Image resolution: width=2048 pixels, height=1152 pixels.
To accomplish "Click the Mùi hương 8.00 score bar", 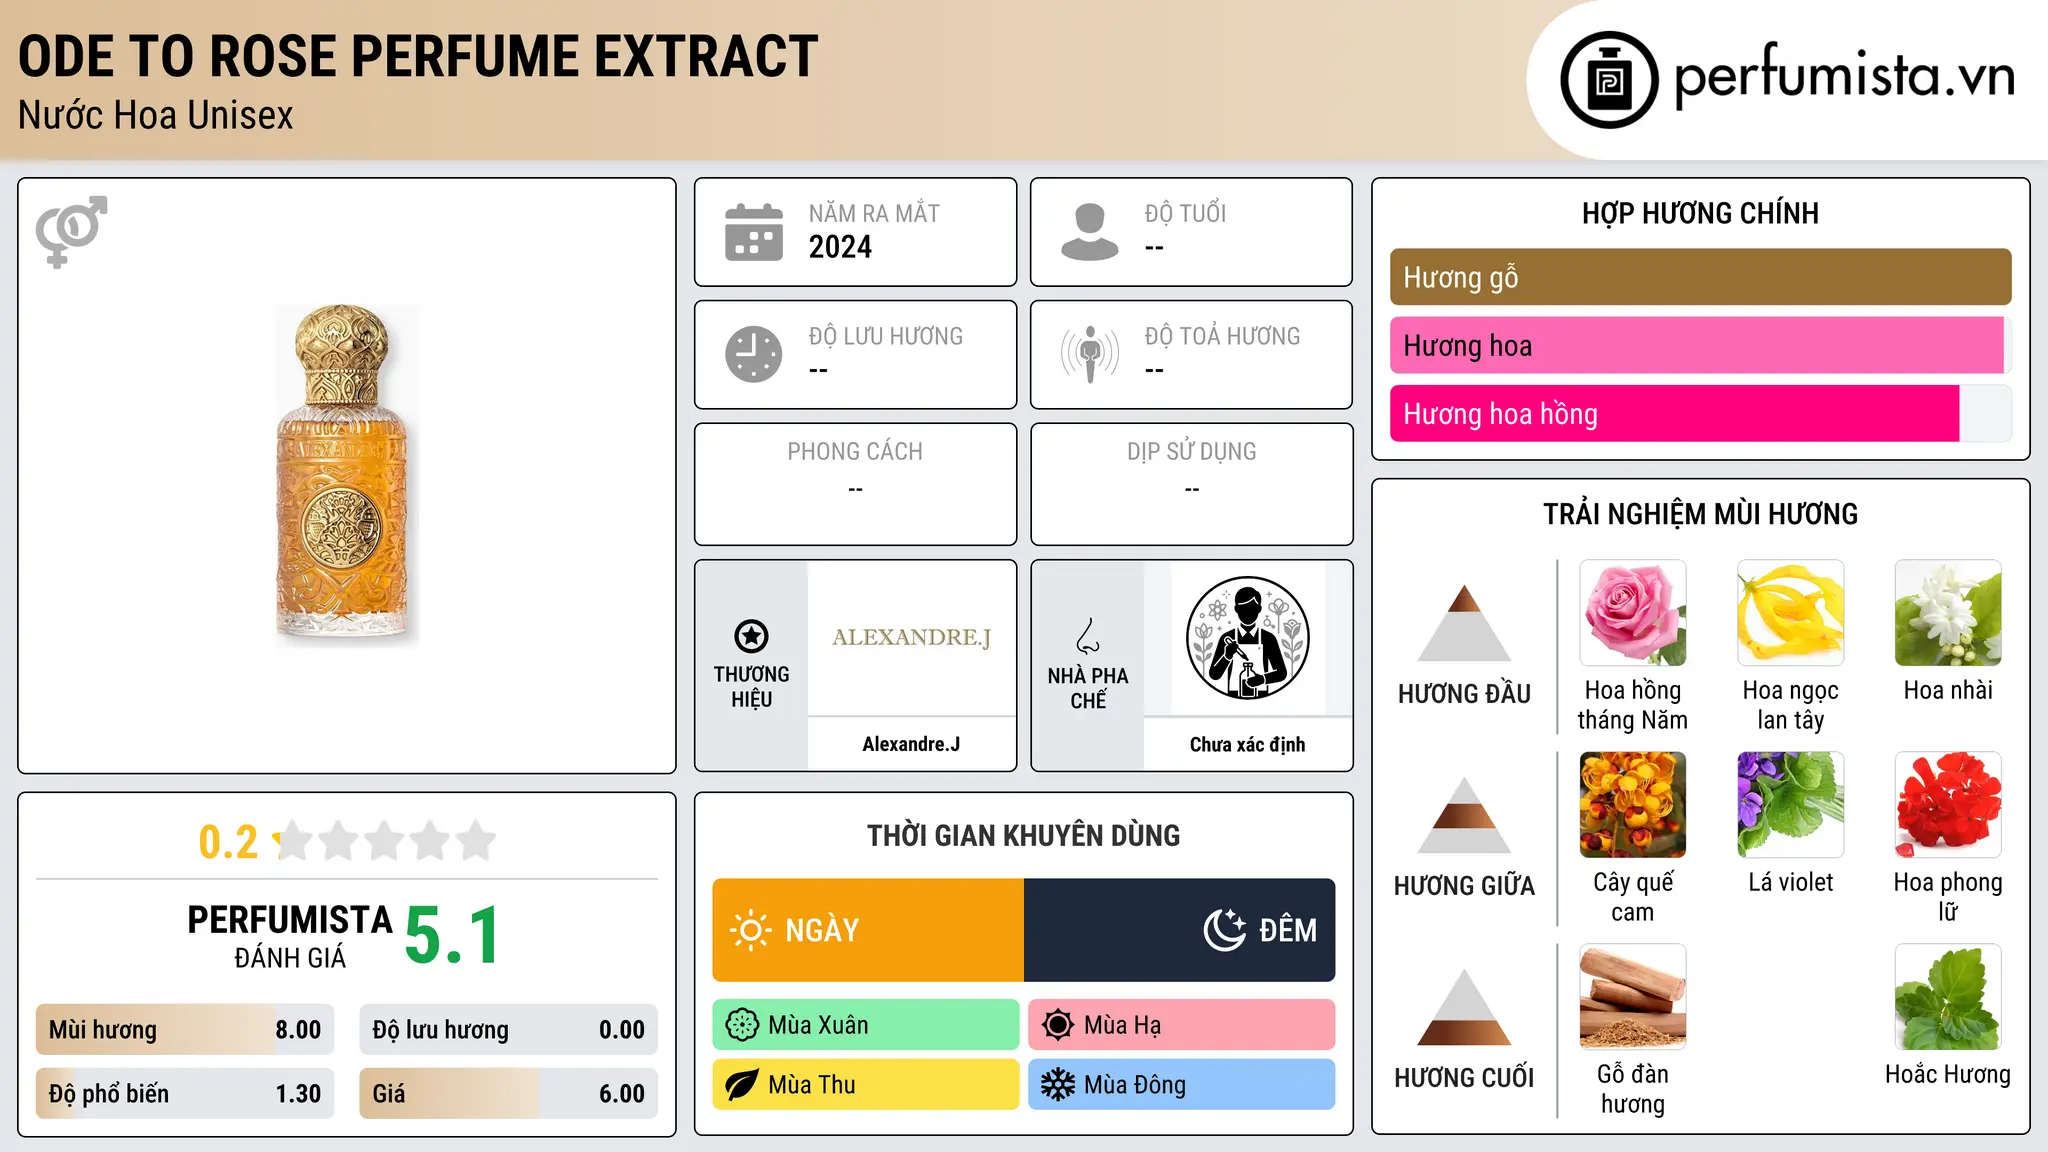I will [185, 1030].
